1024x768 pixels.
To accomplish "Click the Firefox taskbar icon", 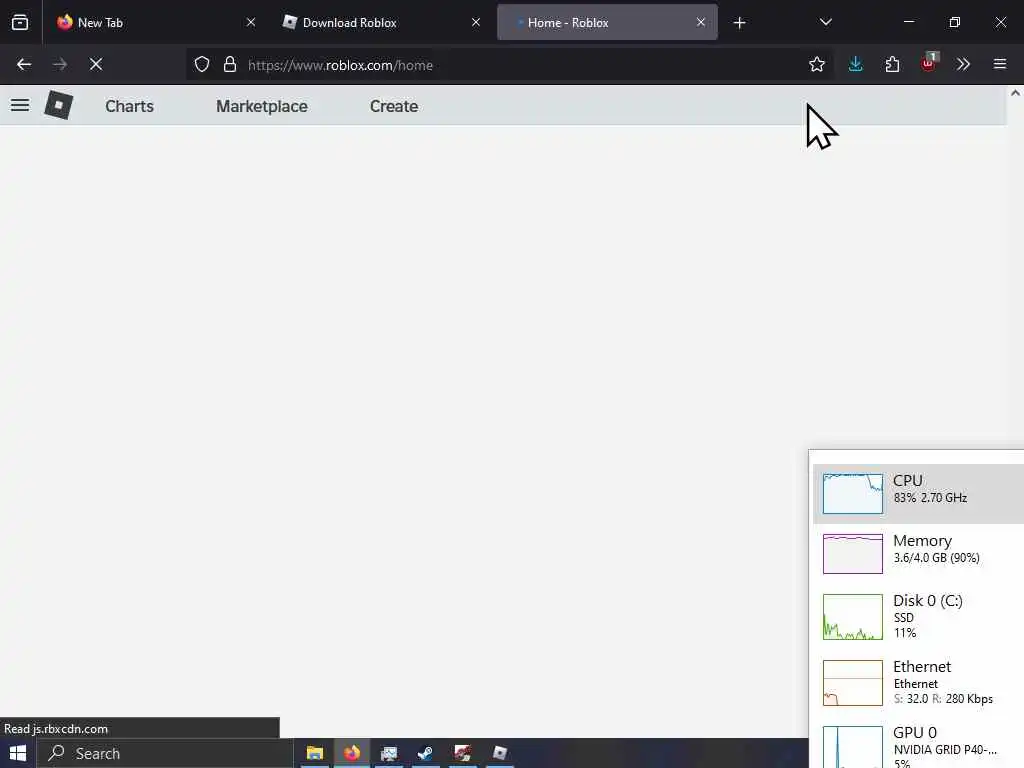I will pos(352,753).
